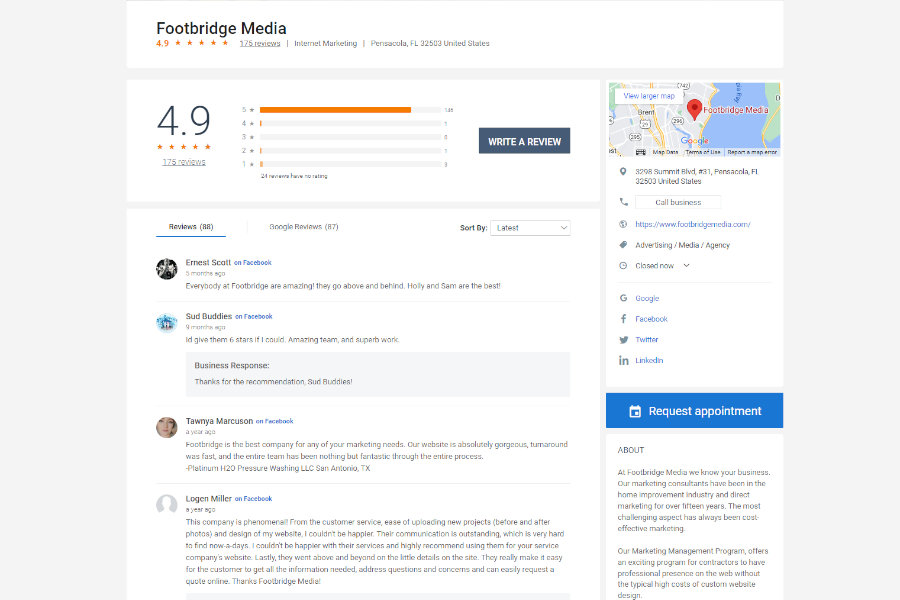The height and width of the screenshot is (600, 900).
Task: Click Report a map error link
Action: [x=752, y=152]
